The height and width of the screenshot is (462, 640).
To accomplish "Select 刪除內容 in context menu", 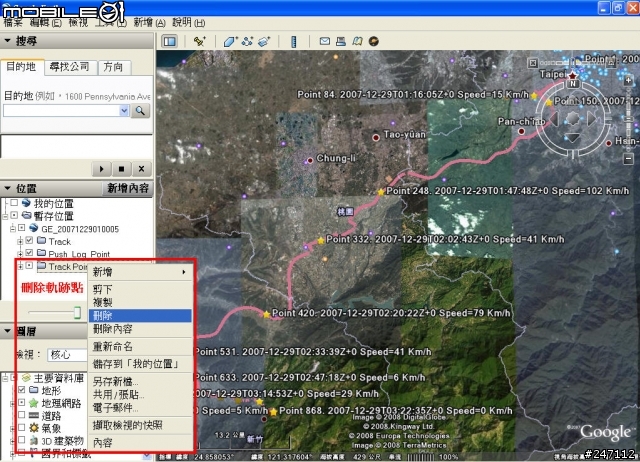I will coord(140,329).
